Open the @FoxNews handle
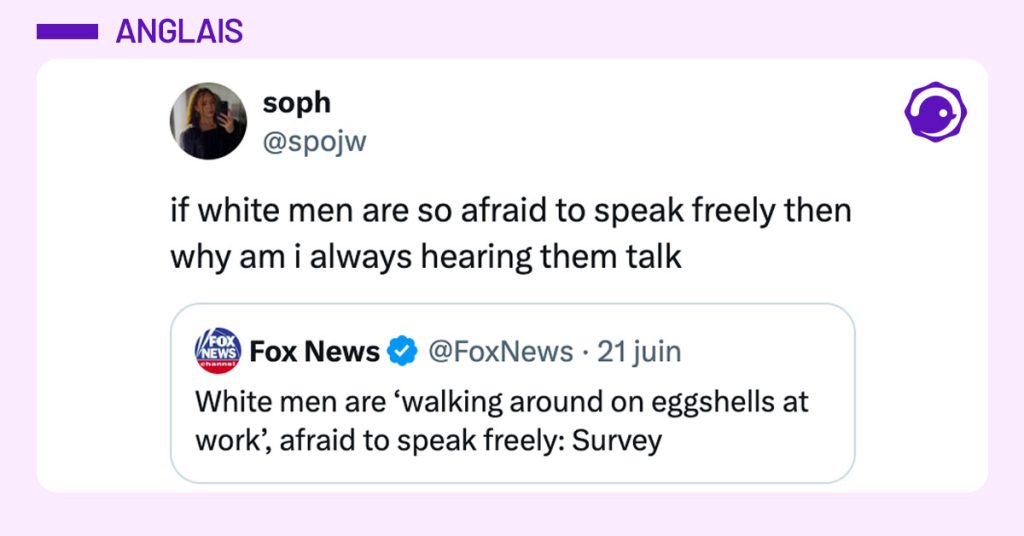Screen dimensions: 1024x536 (500, 352)
